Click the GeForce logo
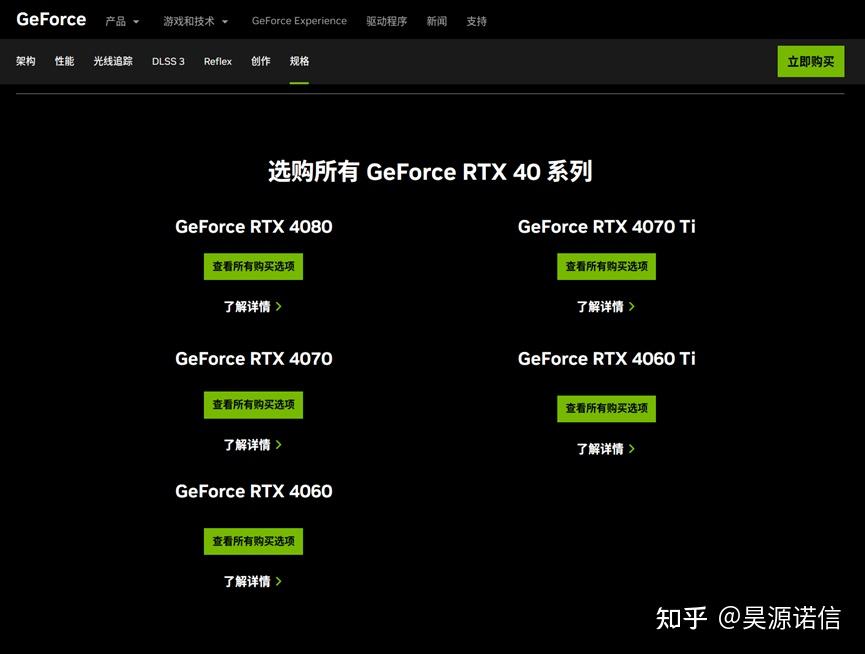 click(51, 19)
